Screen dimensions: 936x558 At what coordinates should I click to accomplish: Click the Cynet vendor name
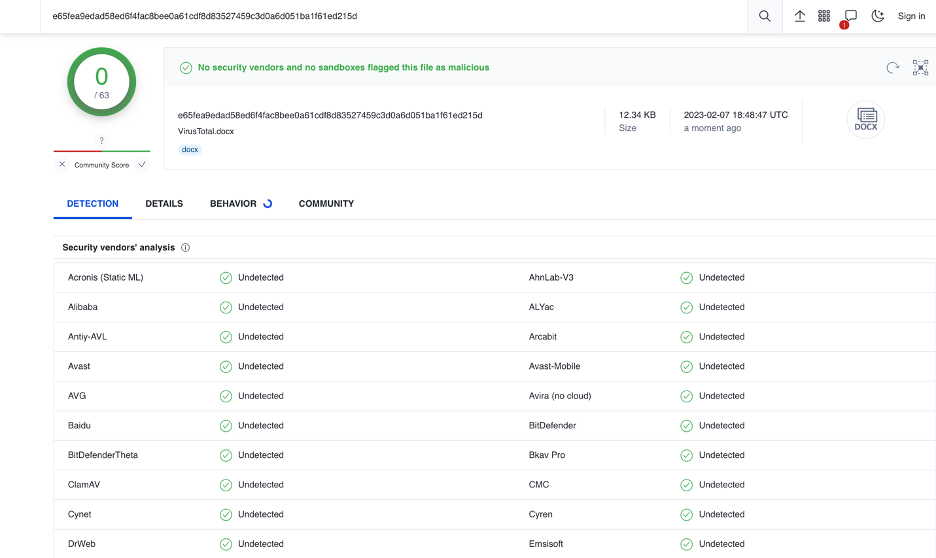pyautogui.click(x=79, y=514)
